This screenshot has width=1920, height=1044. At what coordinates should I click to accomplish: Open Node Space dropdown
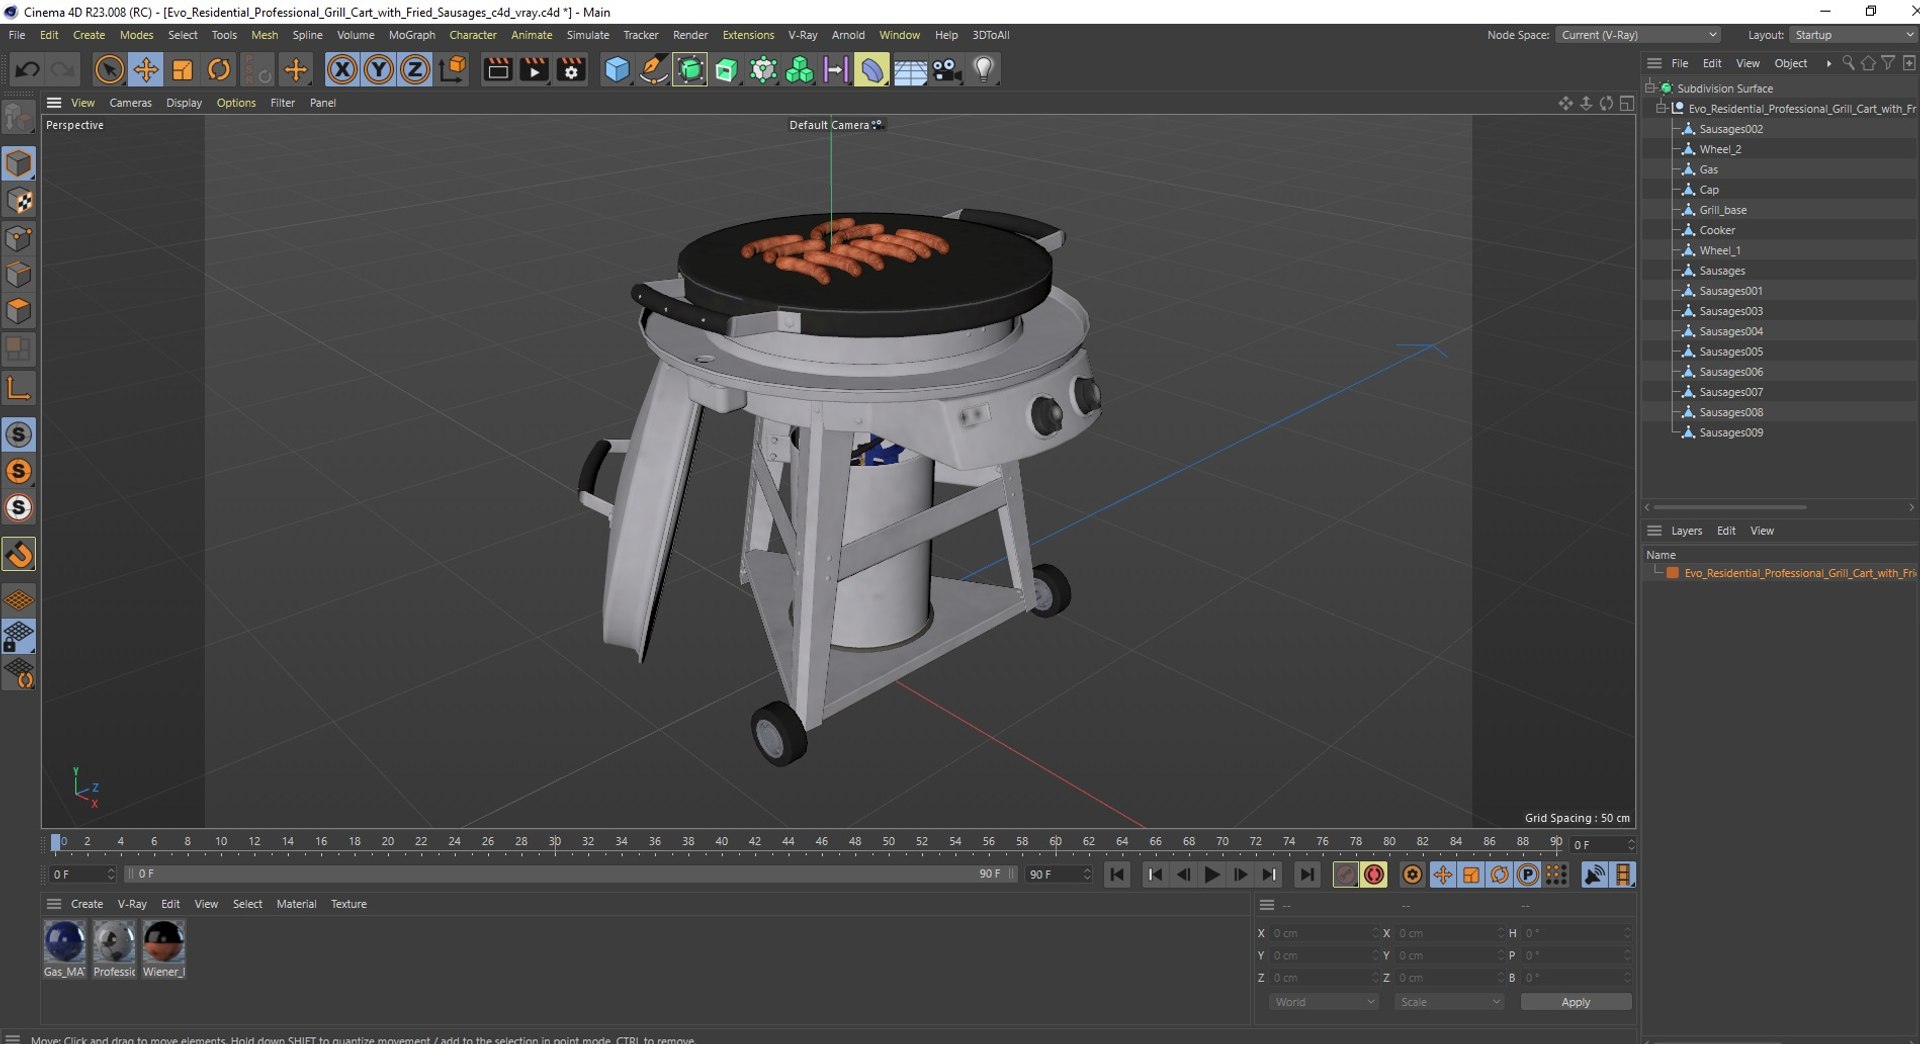click(x=1637, y=35)
